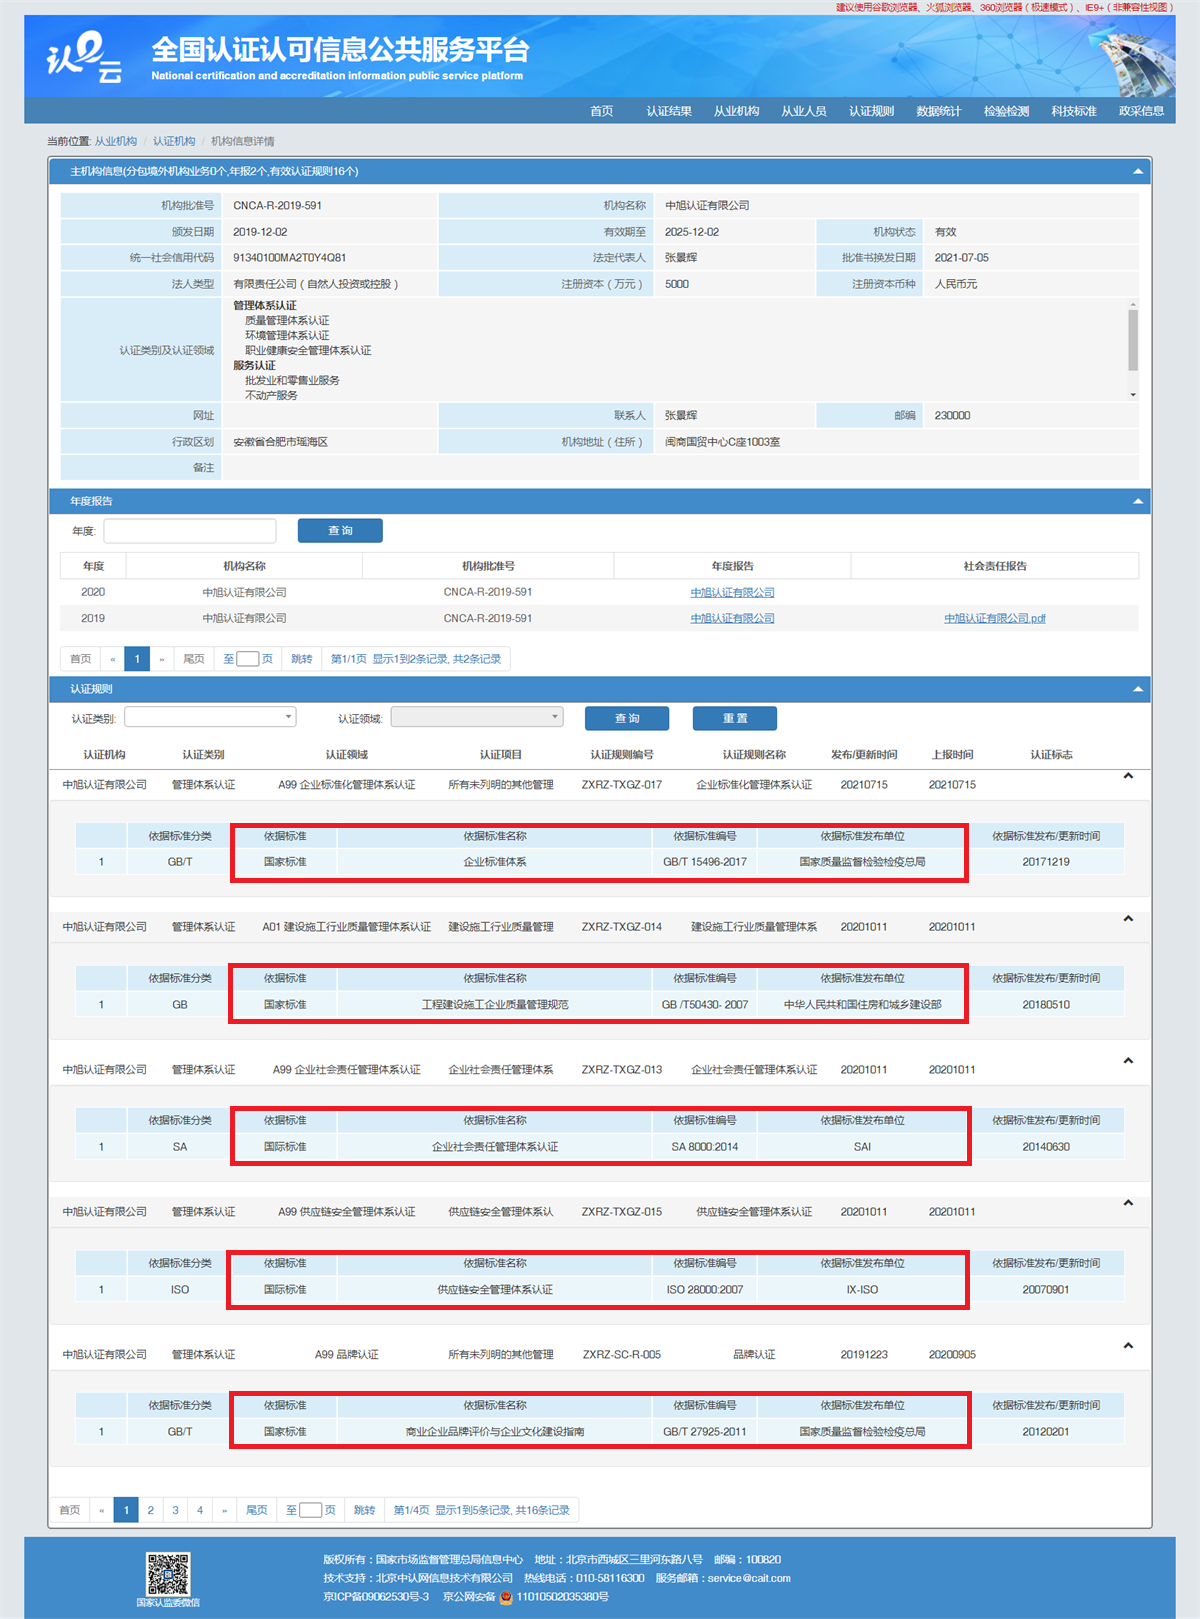Click the QR code image in footer
This screenshot has width=1200, height=1619.
[168, 1574]
